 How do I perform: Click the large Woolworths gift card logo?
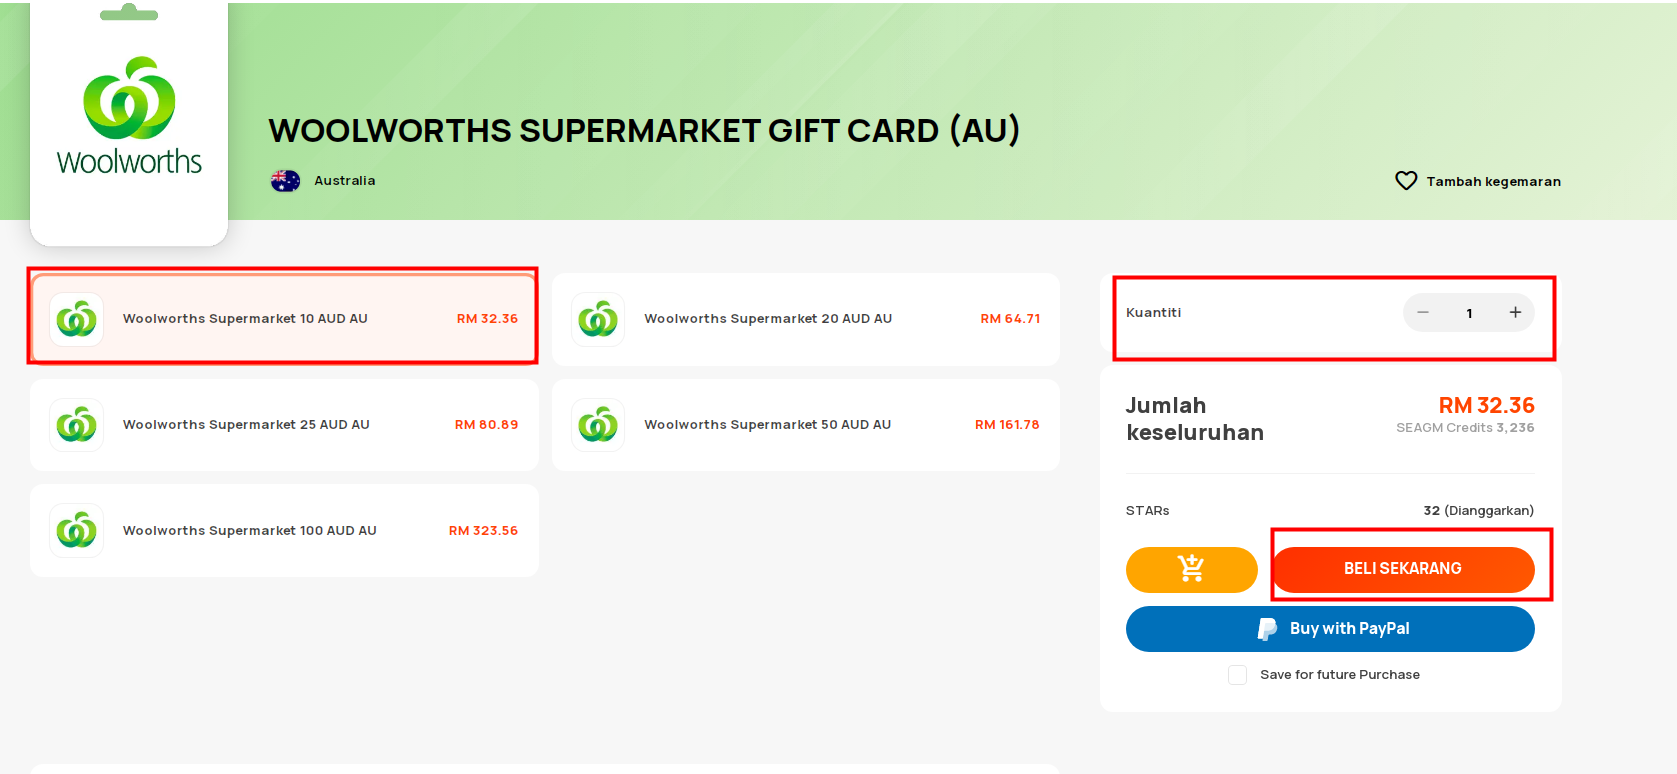pyautogui.click(x=129, y=116)
